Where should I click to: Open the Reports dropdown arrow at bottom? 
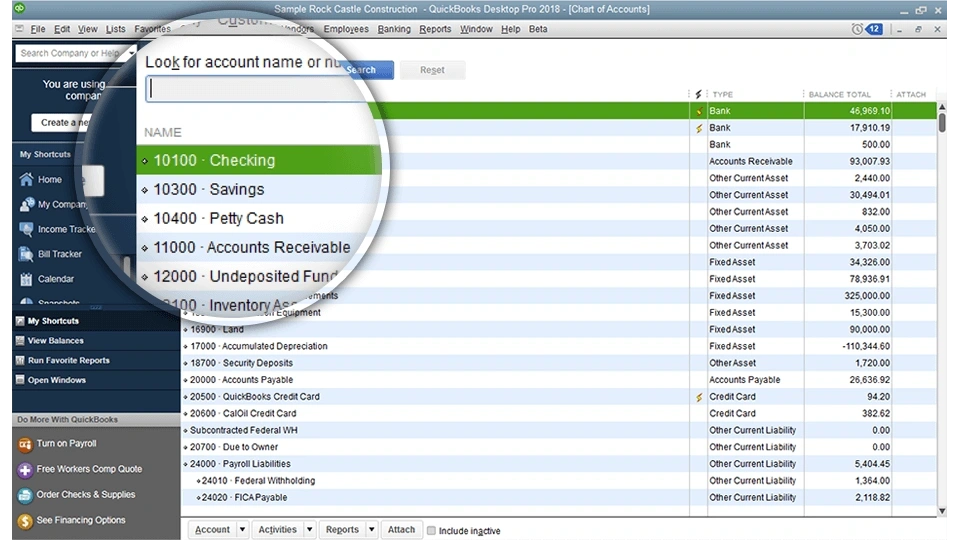tap(371, 530)
